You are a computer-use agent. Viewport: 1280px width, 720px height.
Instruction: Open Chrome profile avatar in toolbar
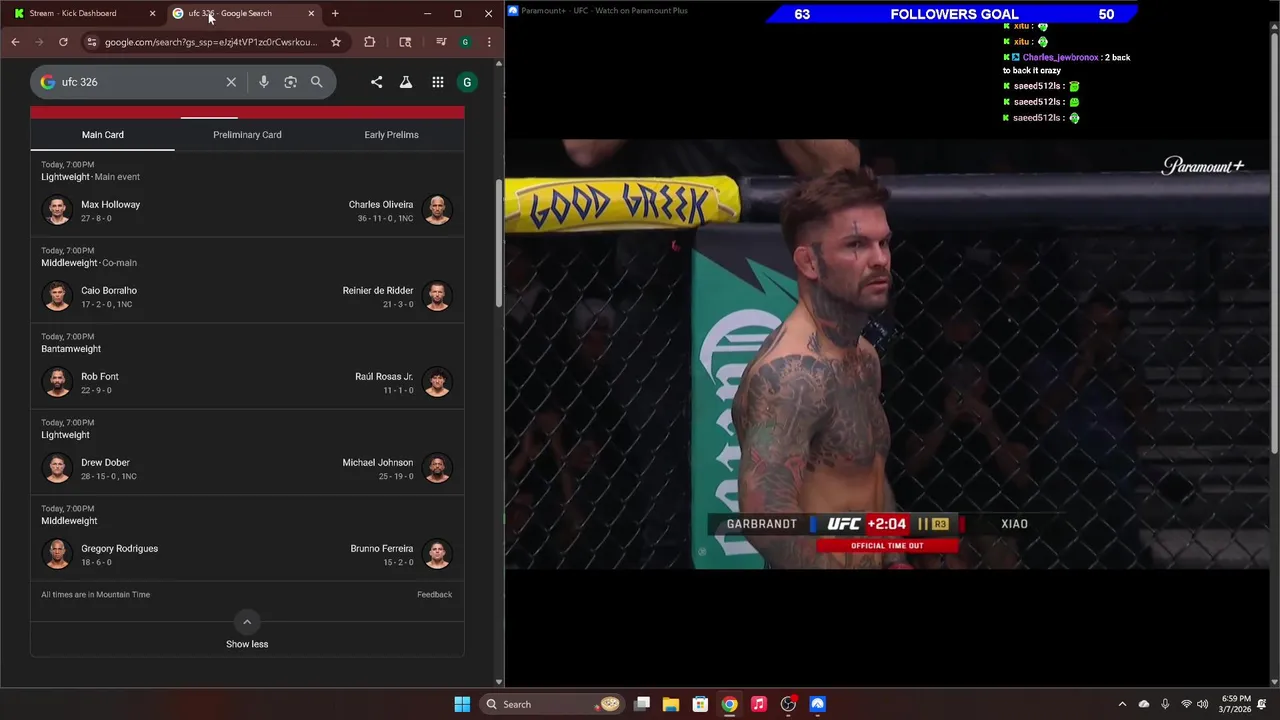click(465, 42)
